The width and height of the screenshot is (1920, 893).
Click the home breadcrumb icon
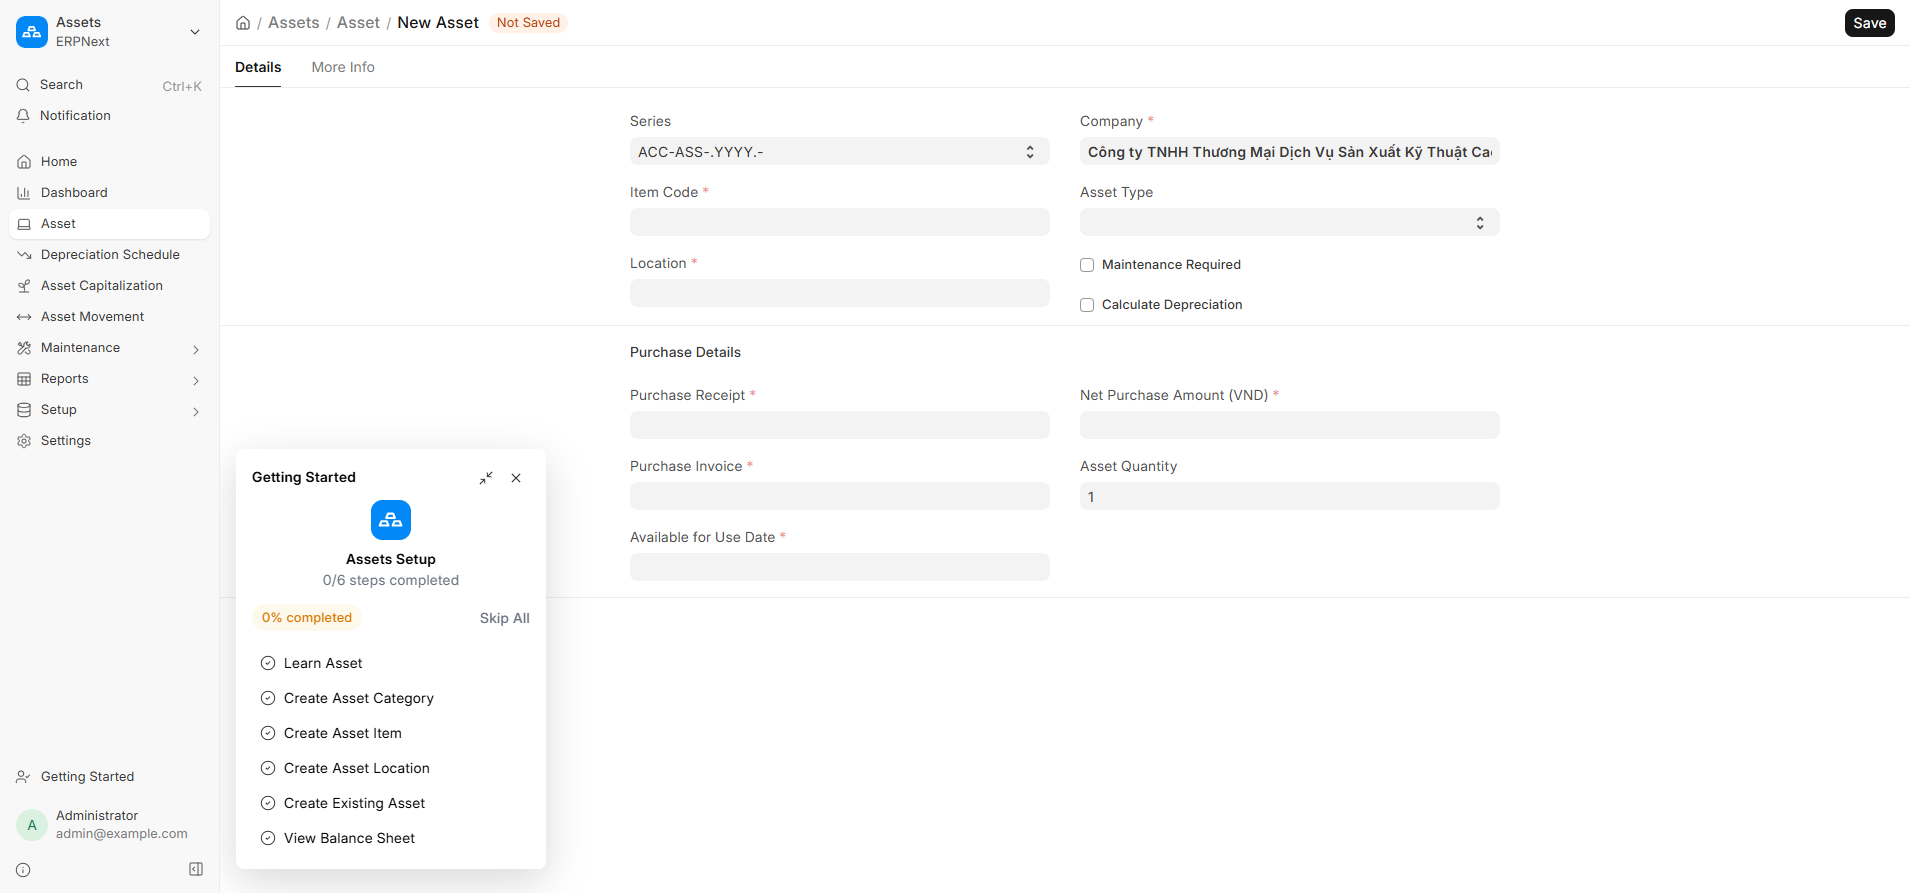click(243, 23)
